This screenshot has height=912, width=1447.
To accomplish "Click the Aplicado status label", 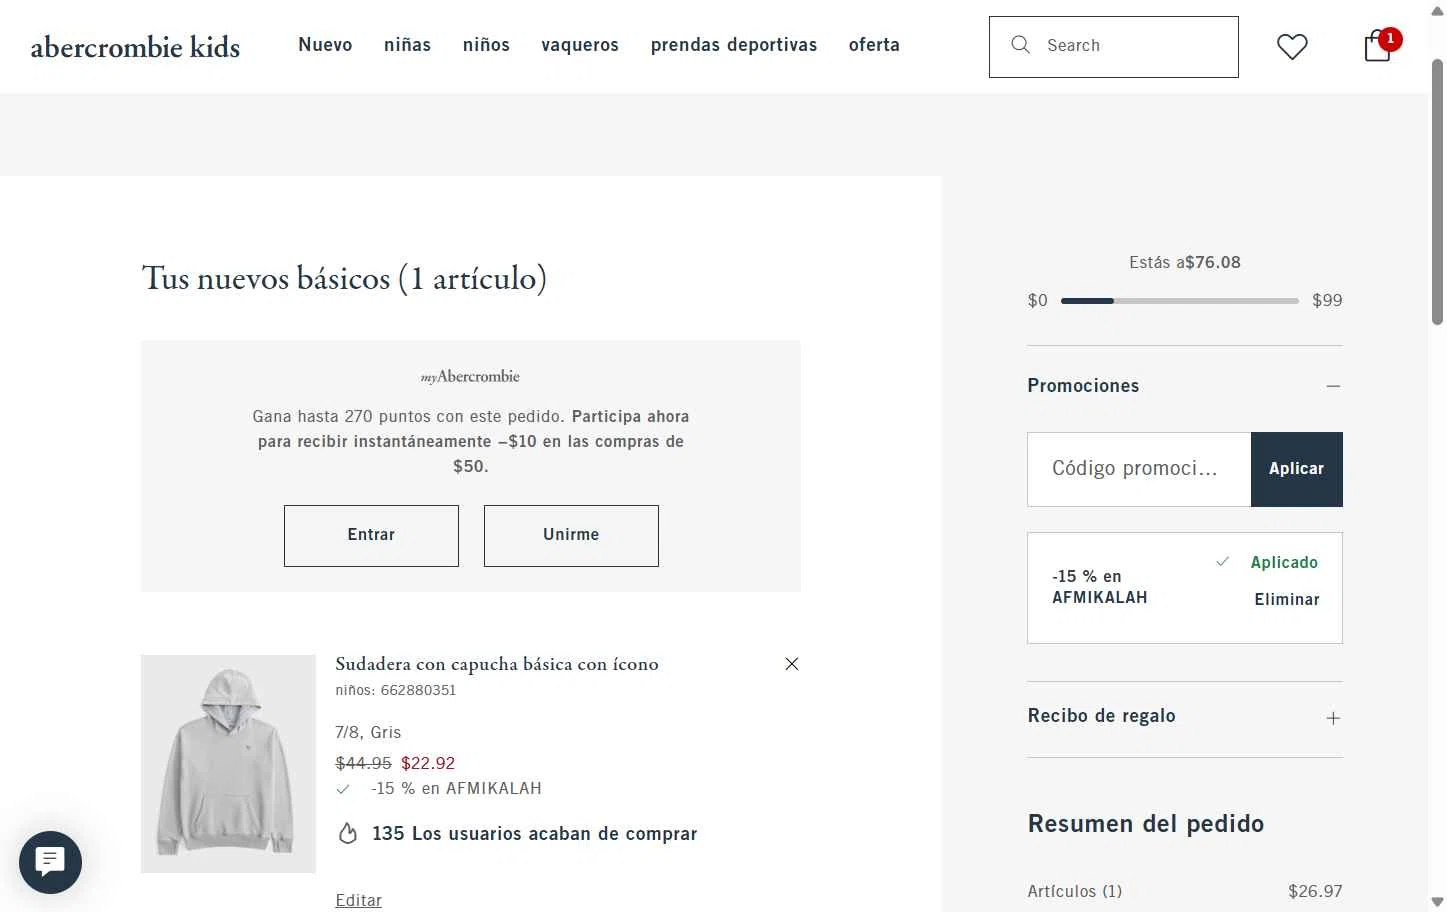I will coord(1284,562).
